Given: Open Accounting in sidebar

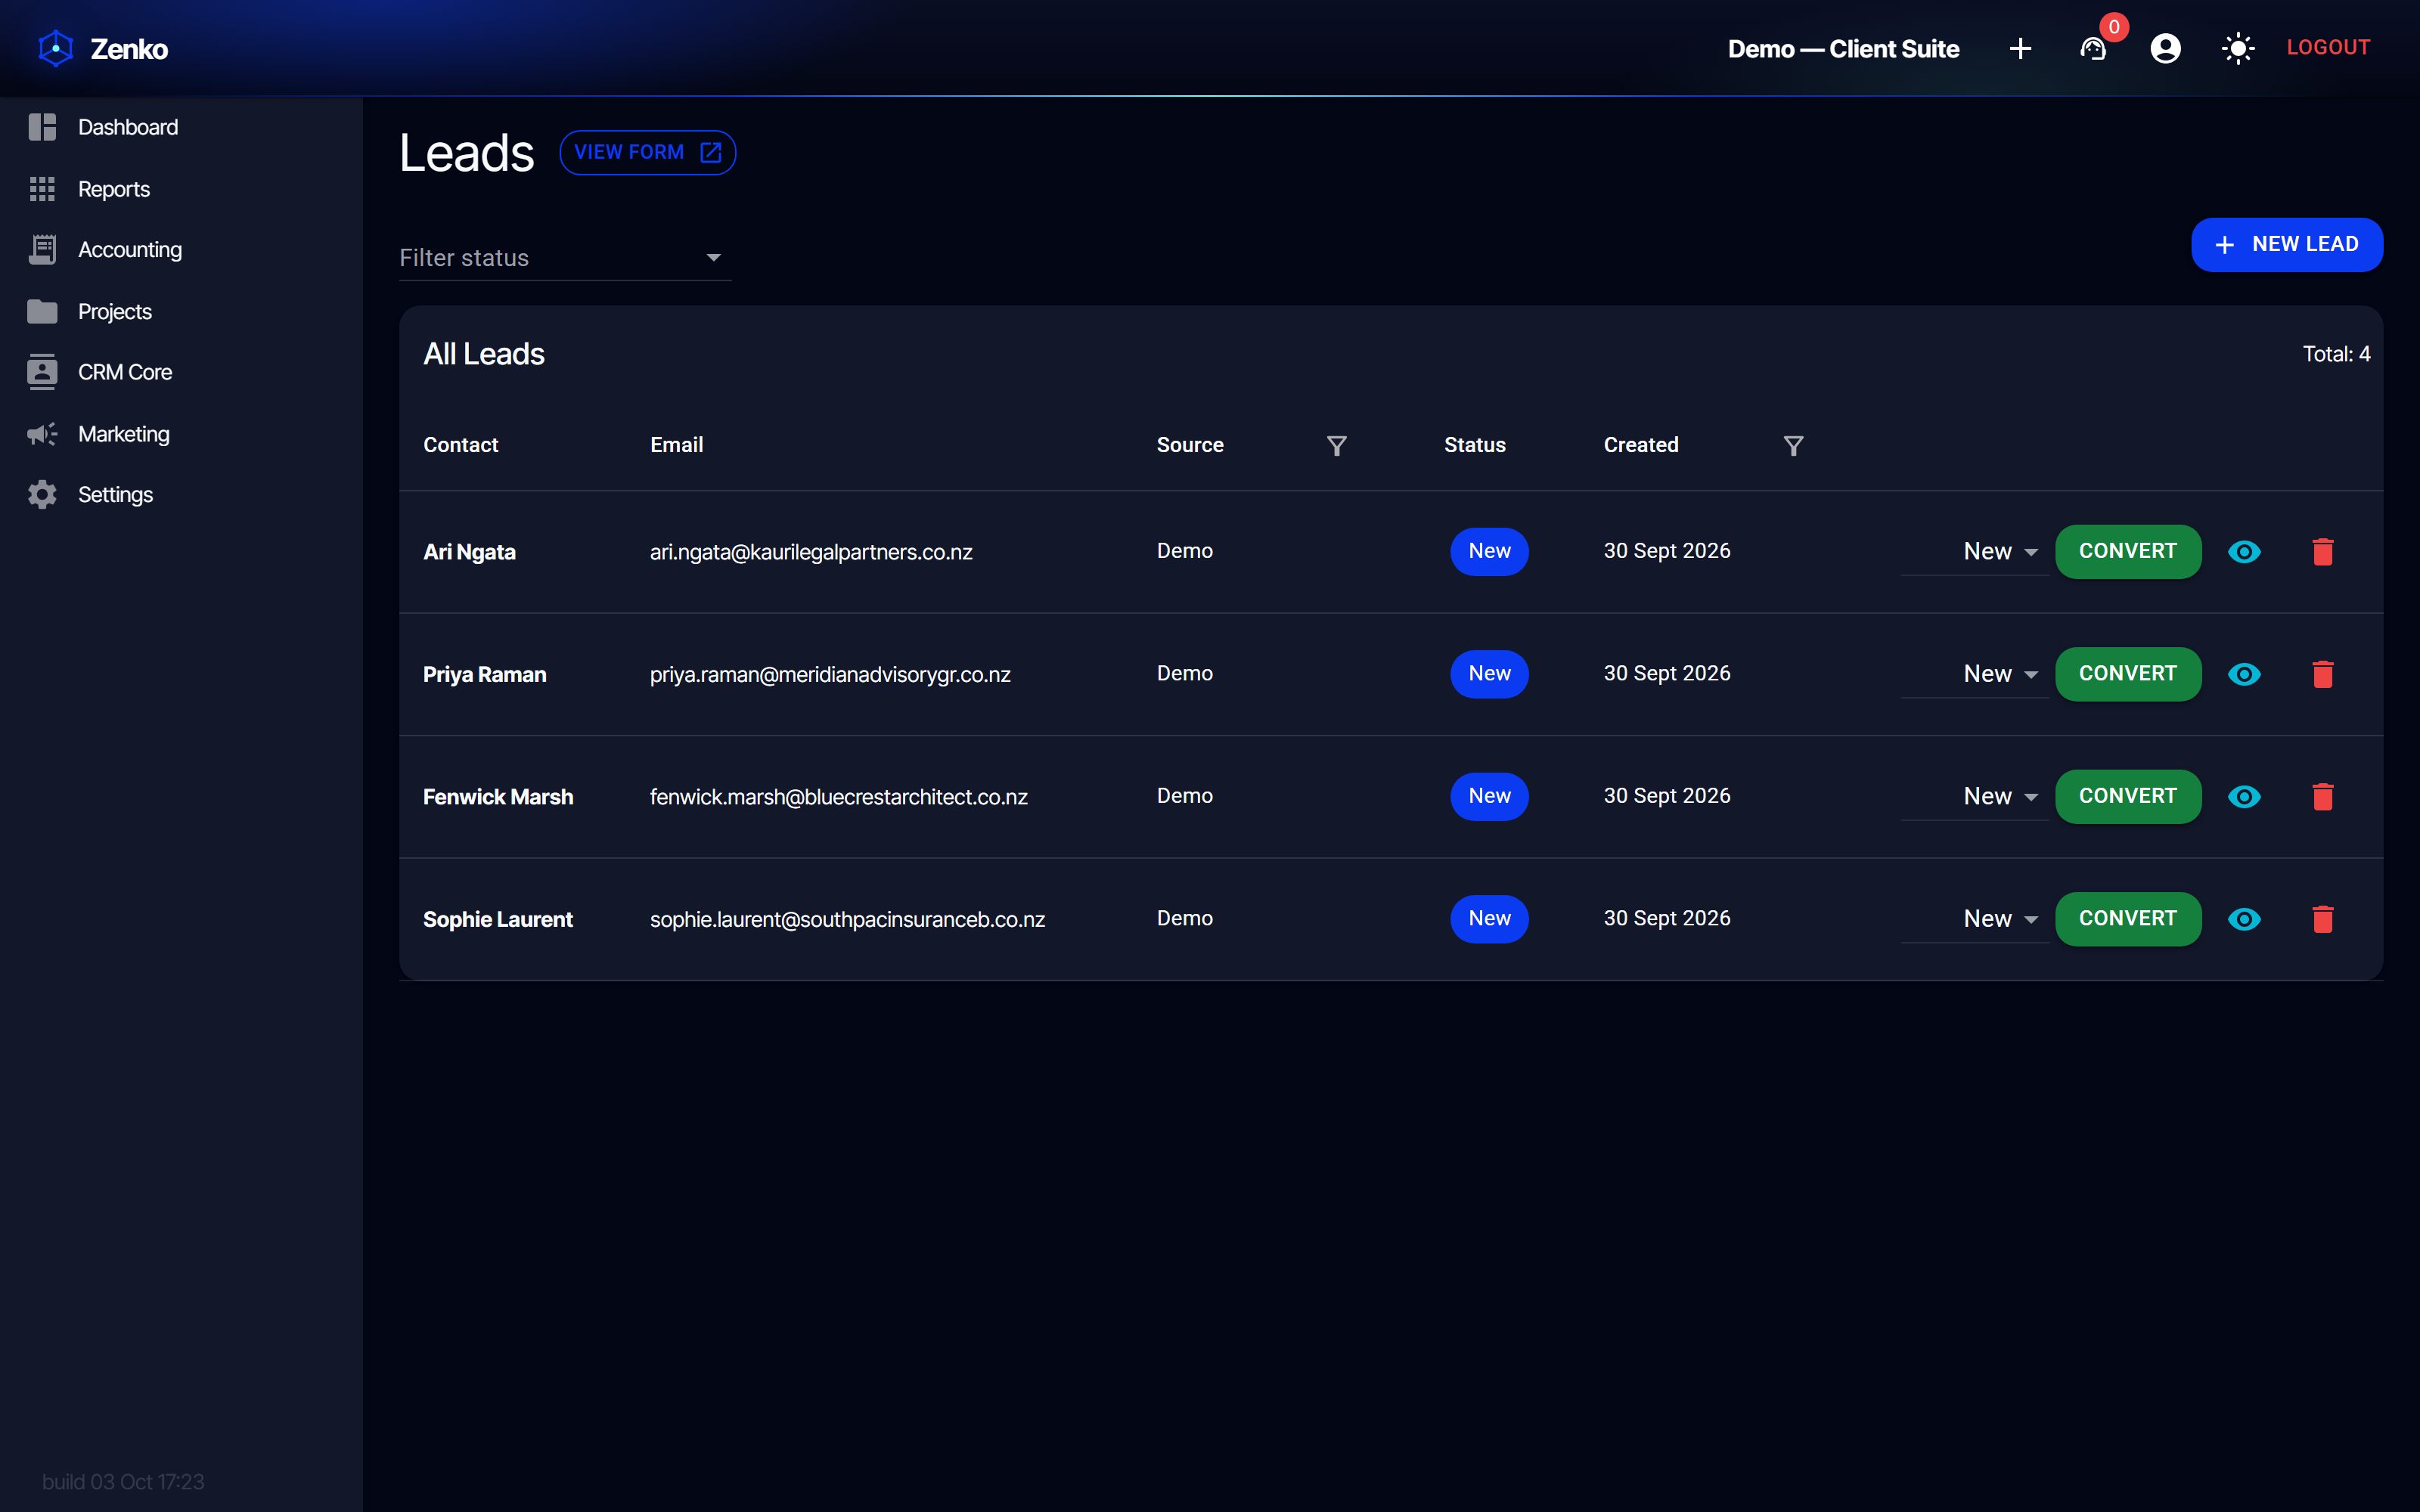Looking at the screenshot, I should click(181, 250).
